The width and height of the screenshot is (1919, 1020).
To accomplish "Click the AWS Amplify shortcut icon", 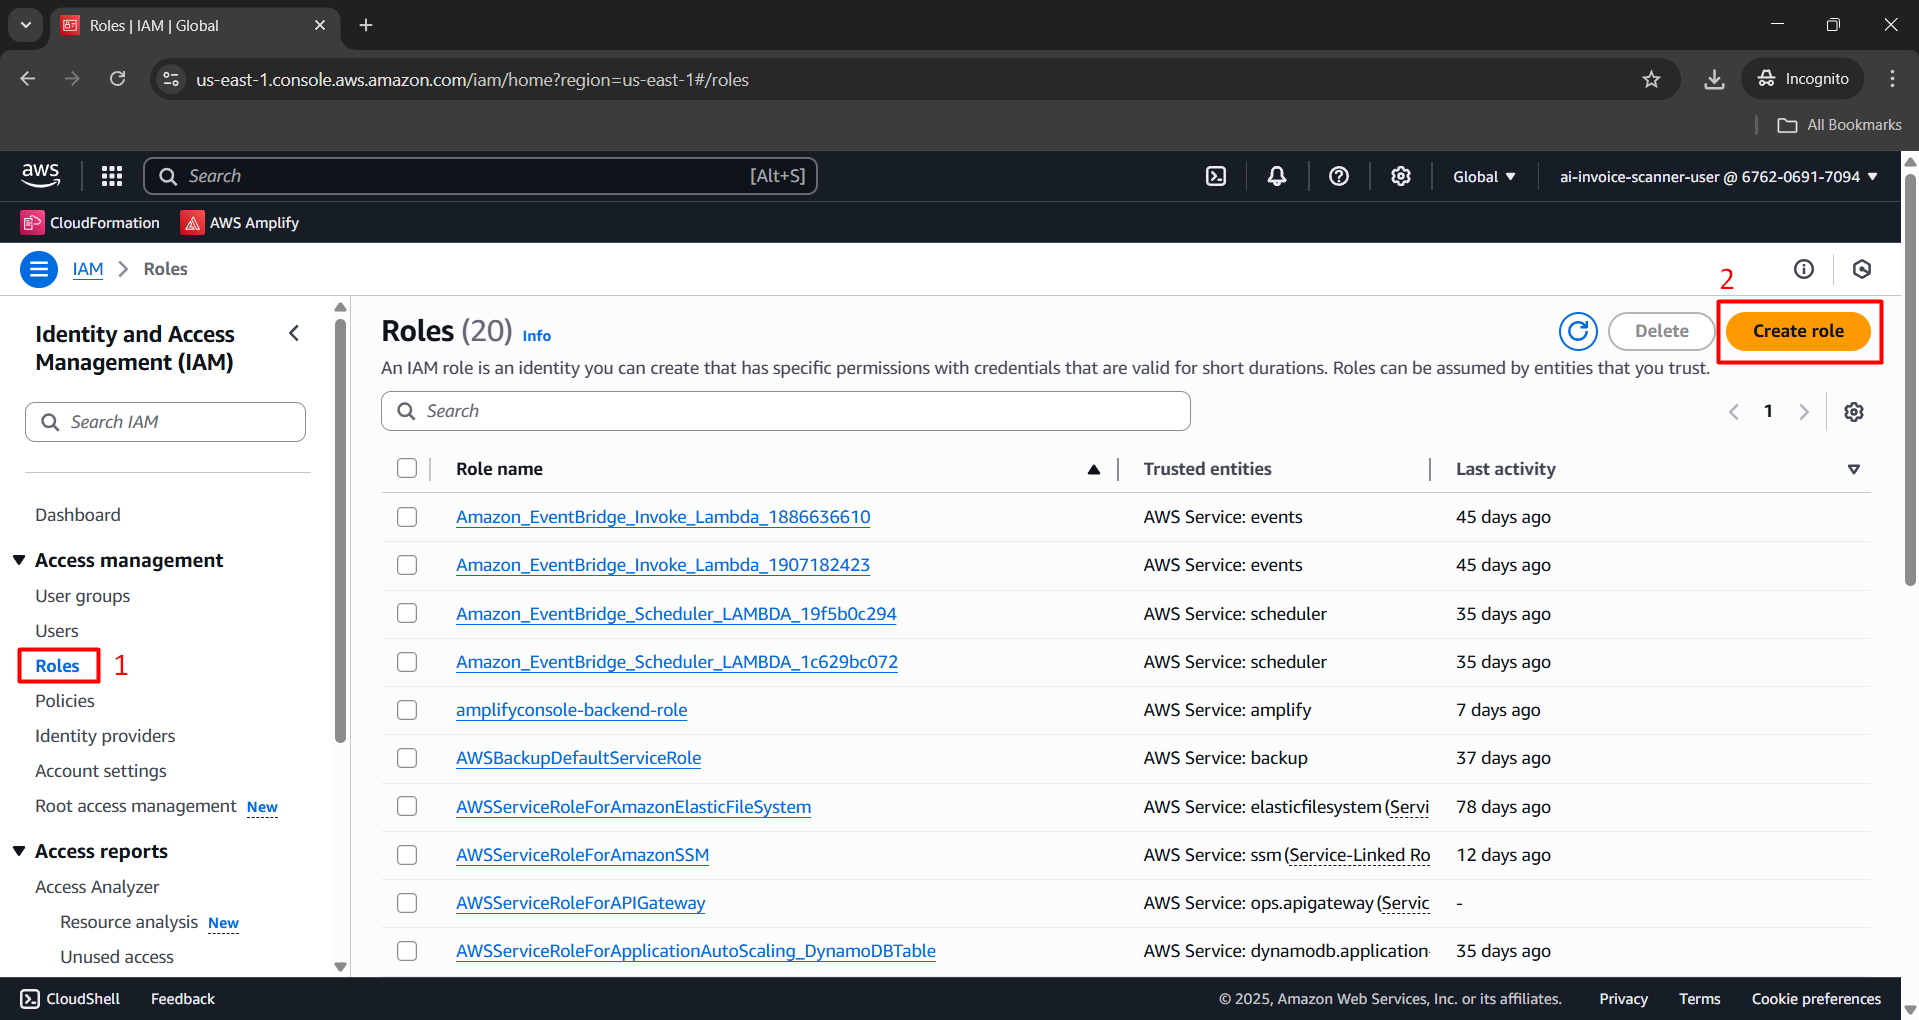I will [192, 223].
